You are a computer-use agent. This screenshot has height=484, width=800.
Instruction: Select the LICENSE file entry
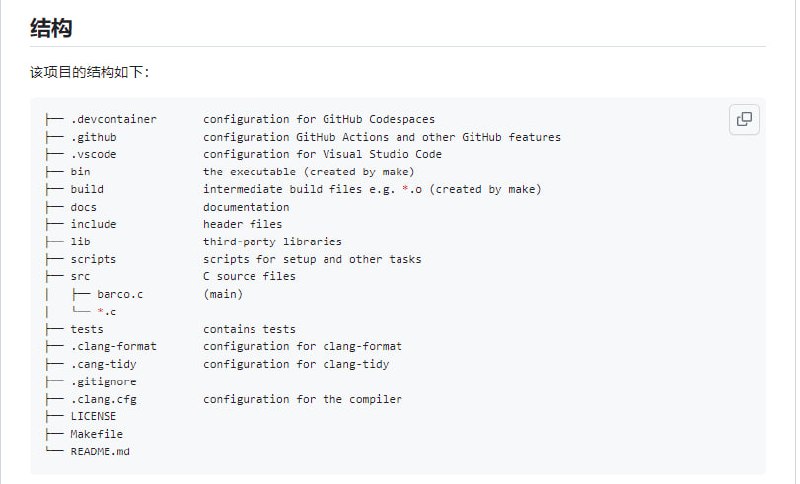click(93, 416)
